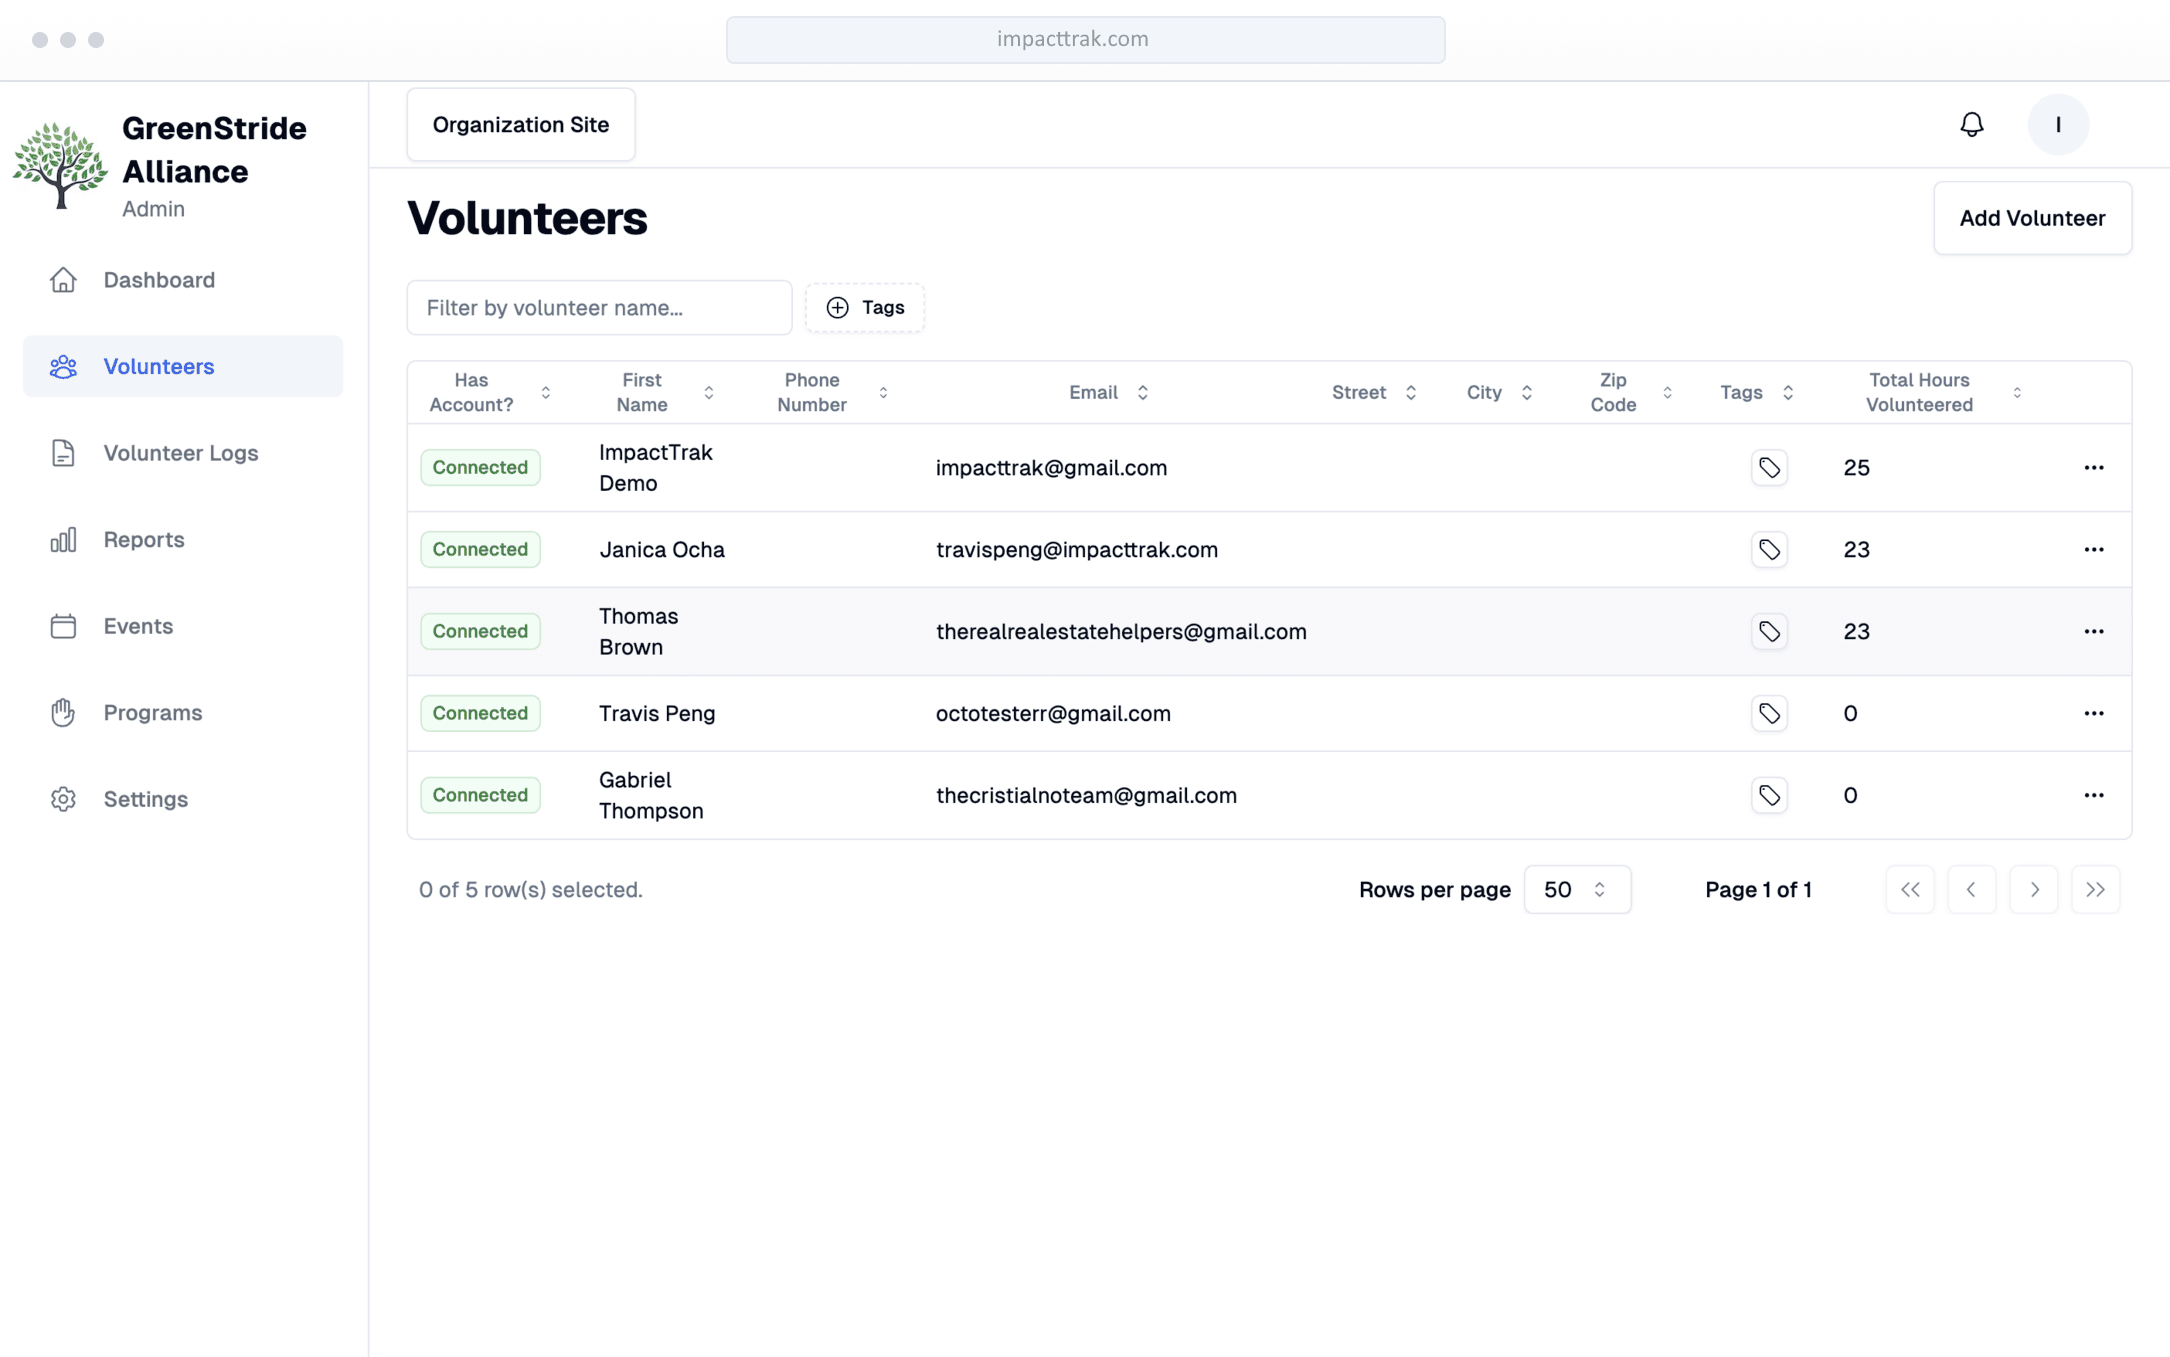Click the GreenStride Alliance tree logo
Viewport: 2170px width, 1357px height.
tap(60, 165)
